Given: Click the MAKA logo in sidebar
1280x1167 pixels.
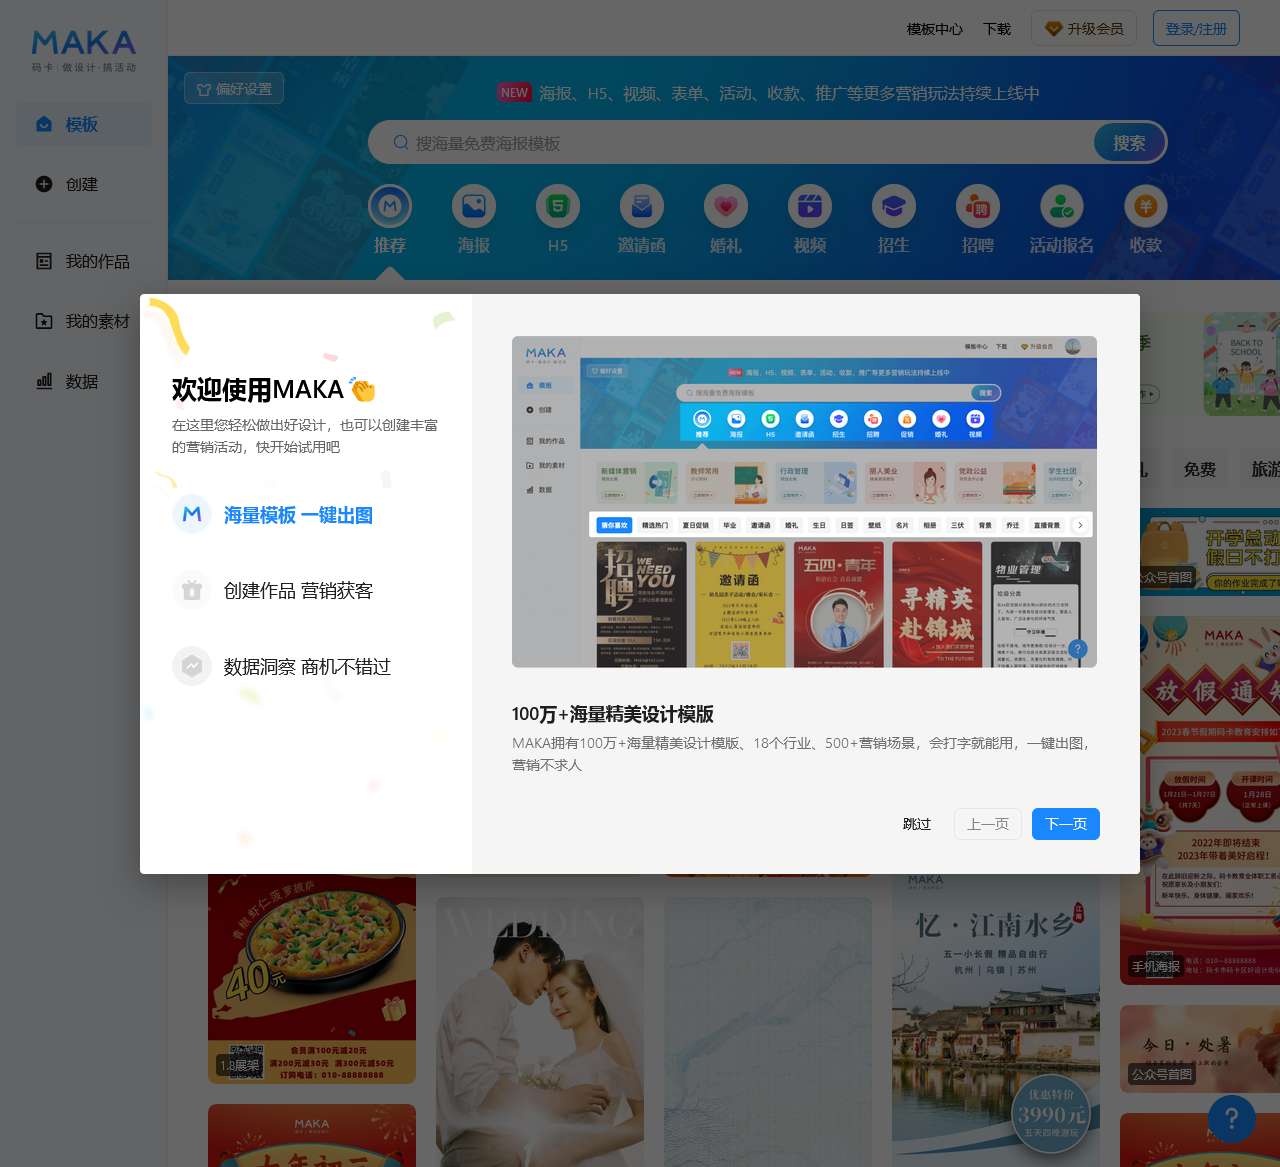Looking at the screenshot, I should [84, 51].
